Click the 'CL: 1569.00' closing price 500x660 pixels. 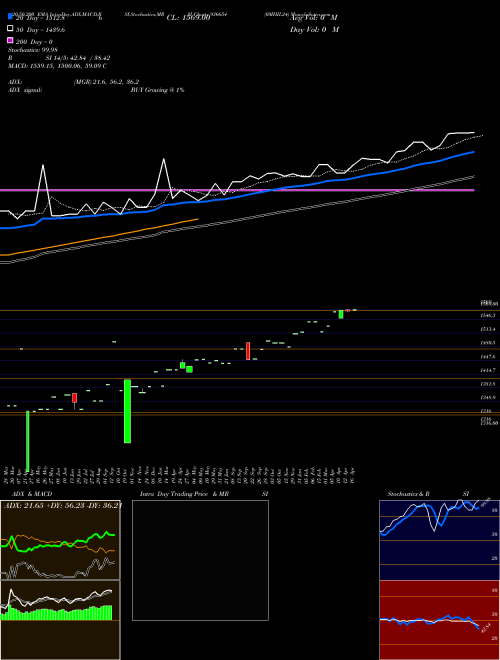point(188,18)
